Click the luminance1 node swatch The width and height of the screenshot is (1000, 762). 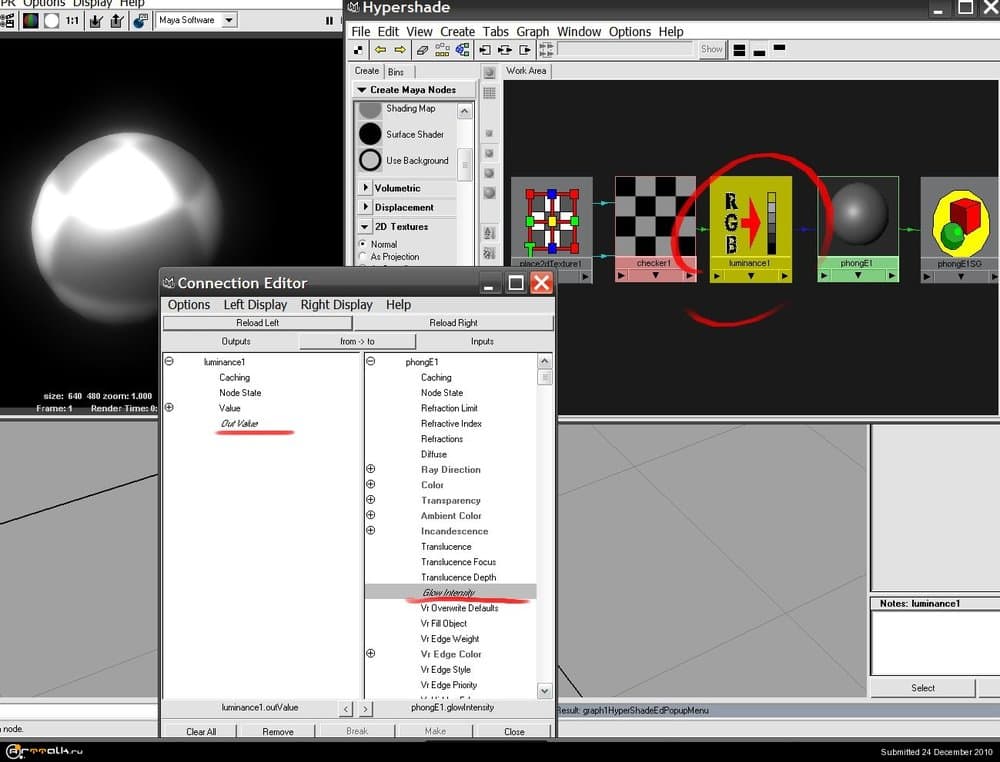[750, 217]
